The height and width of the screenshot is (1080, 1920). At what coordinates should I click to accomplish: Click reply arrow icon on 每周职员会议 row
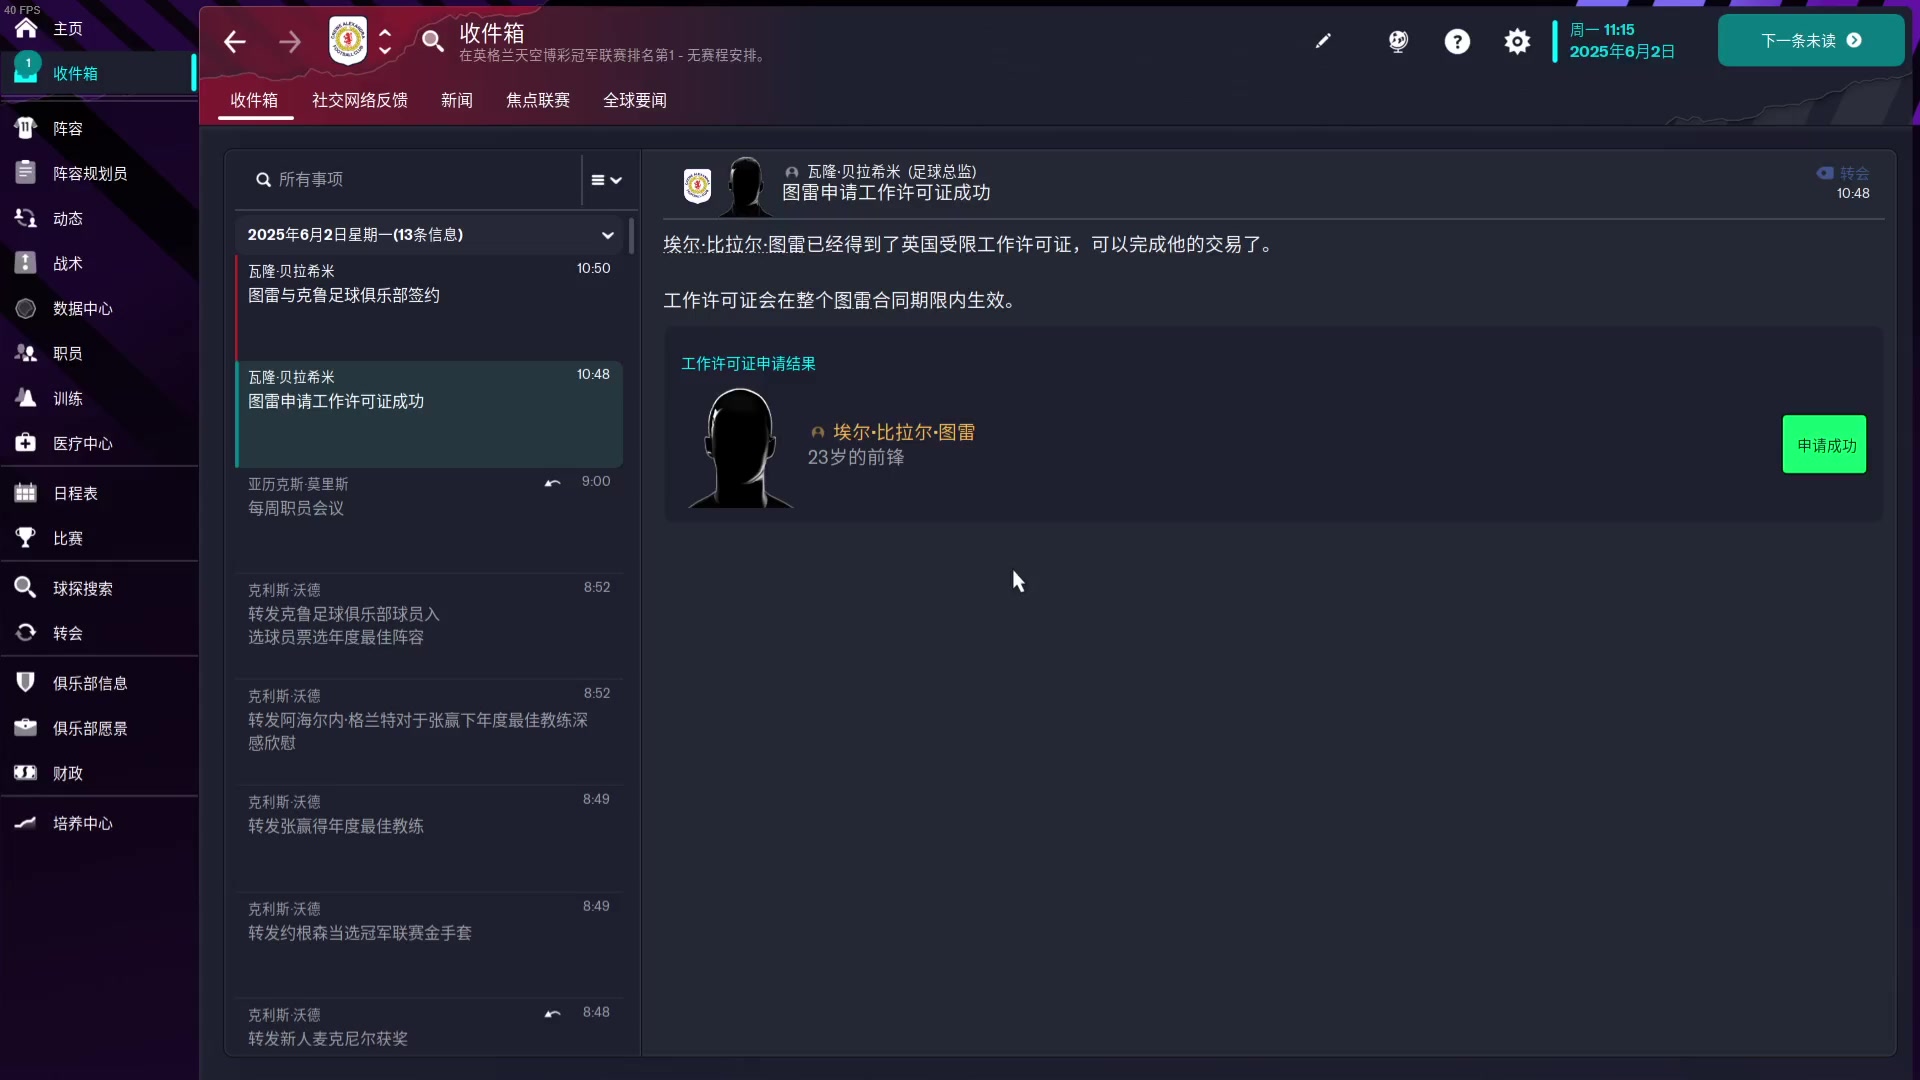point(552,483)
